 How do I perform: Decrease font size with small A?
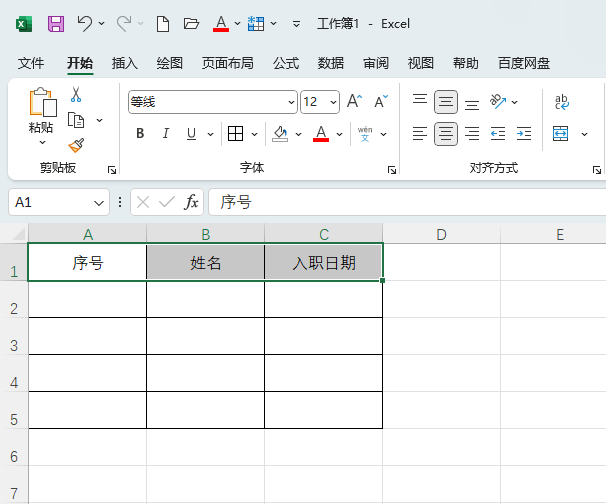pos(381,102)
